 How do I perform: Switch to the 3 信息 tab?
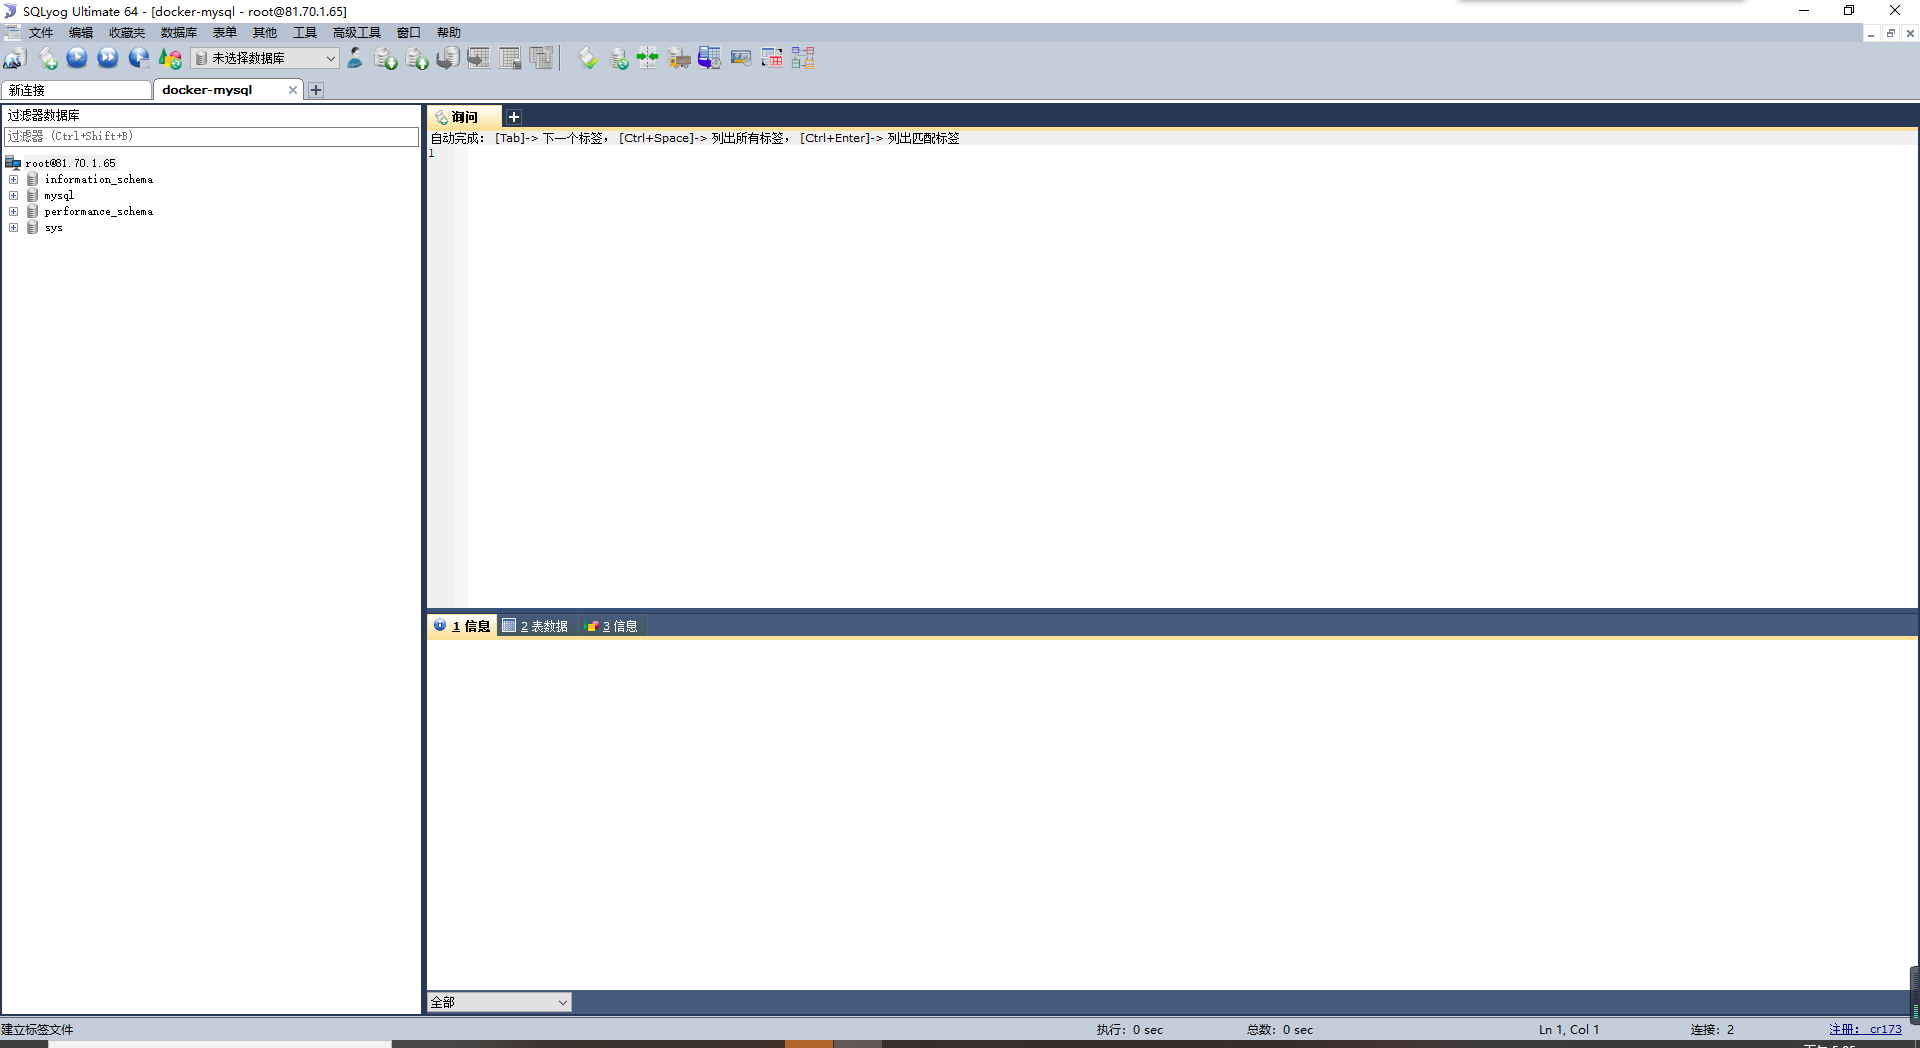(613, 626)
